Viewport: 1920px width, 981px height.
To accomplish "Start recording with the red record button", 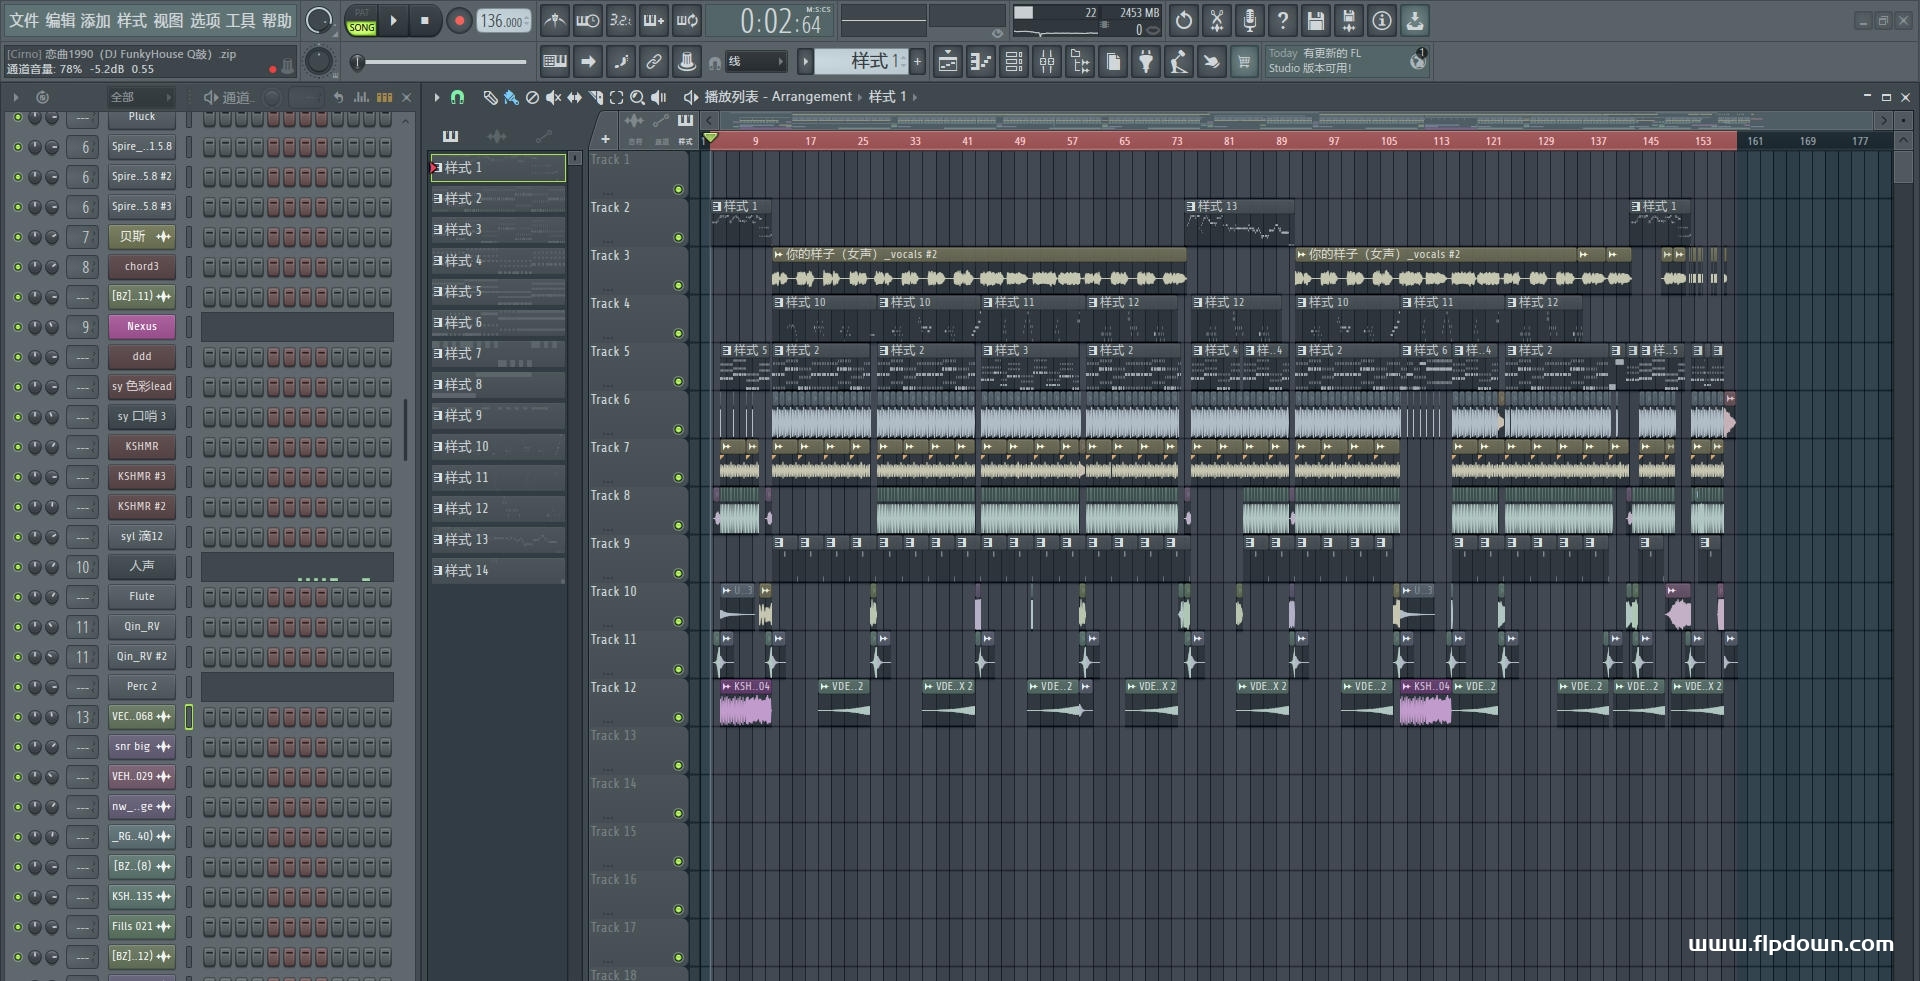I will click(x=459, y=21).
